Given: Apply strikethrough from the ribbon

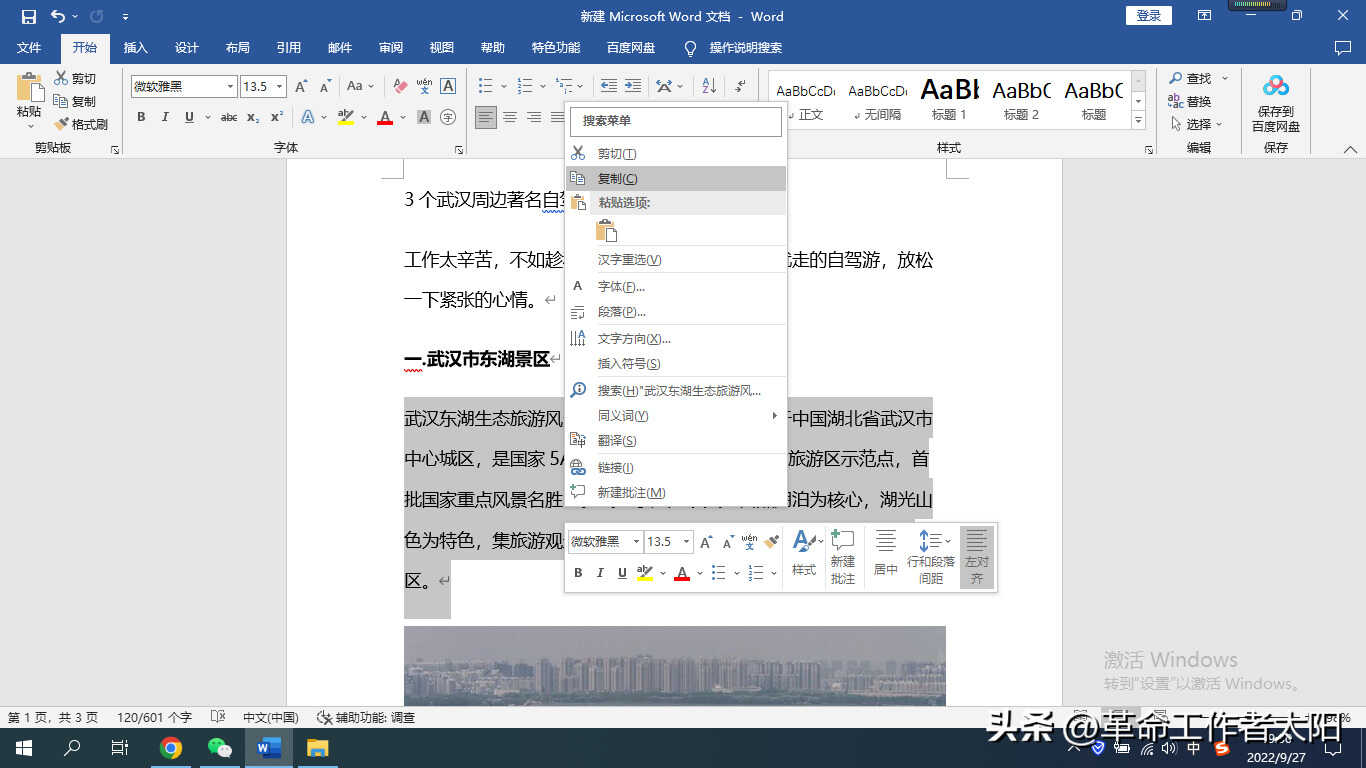Looking at the screenshot, I should coord(229,117).
